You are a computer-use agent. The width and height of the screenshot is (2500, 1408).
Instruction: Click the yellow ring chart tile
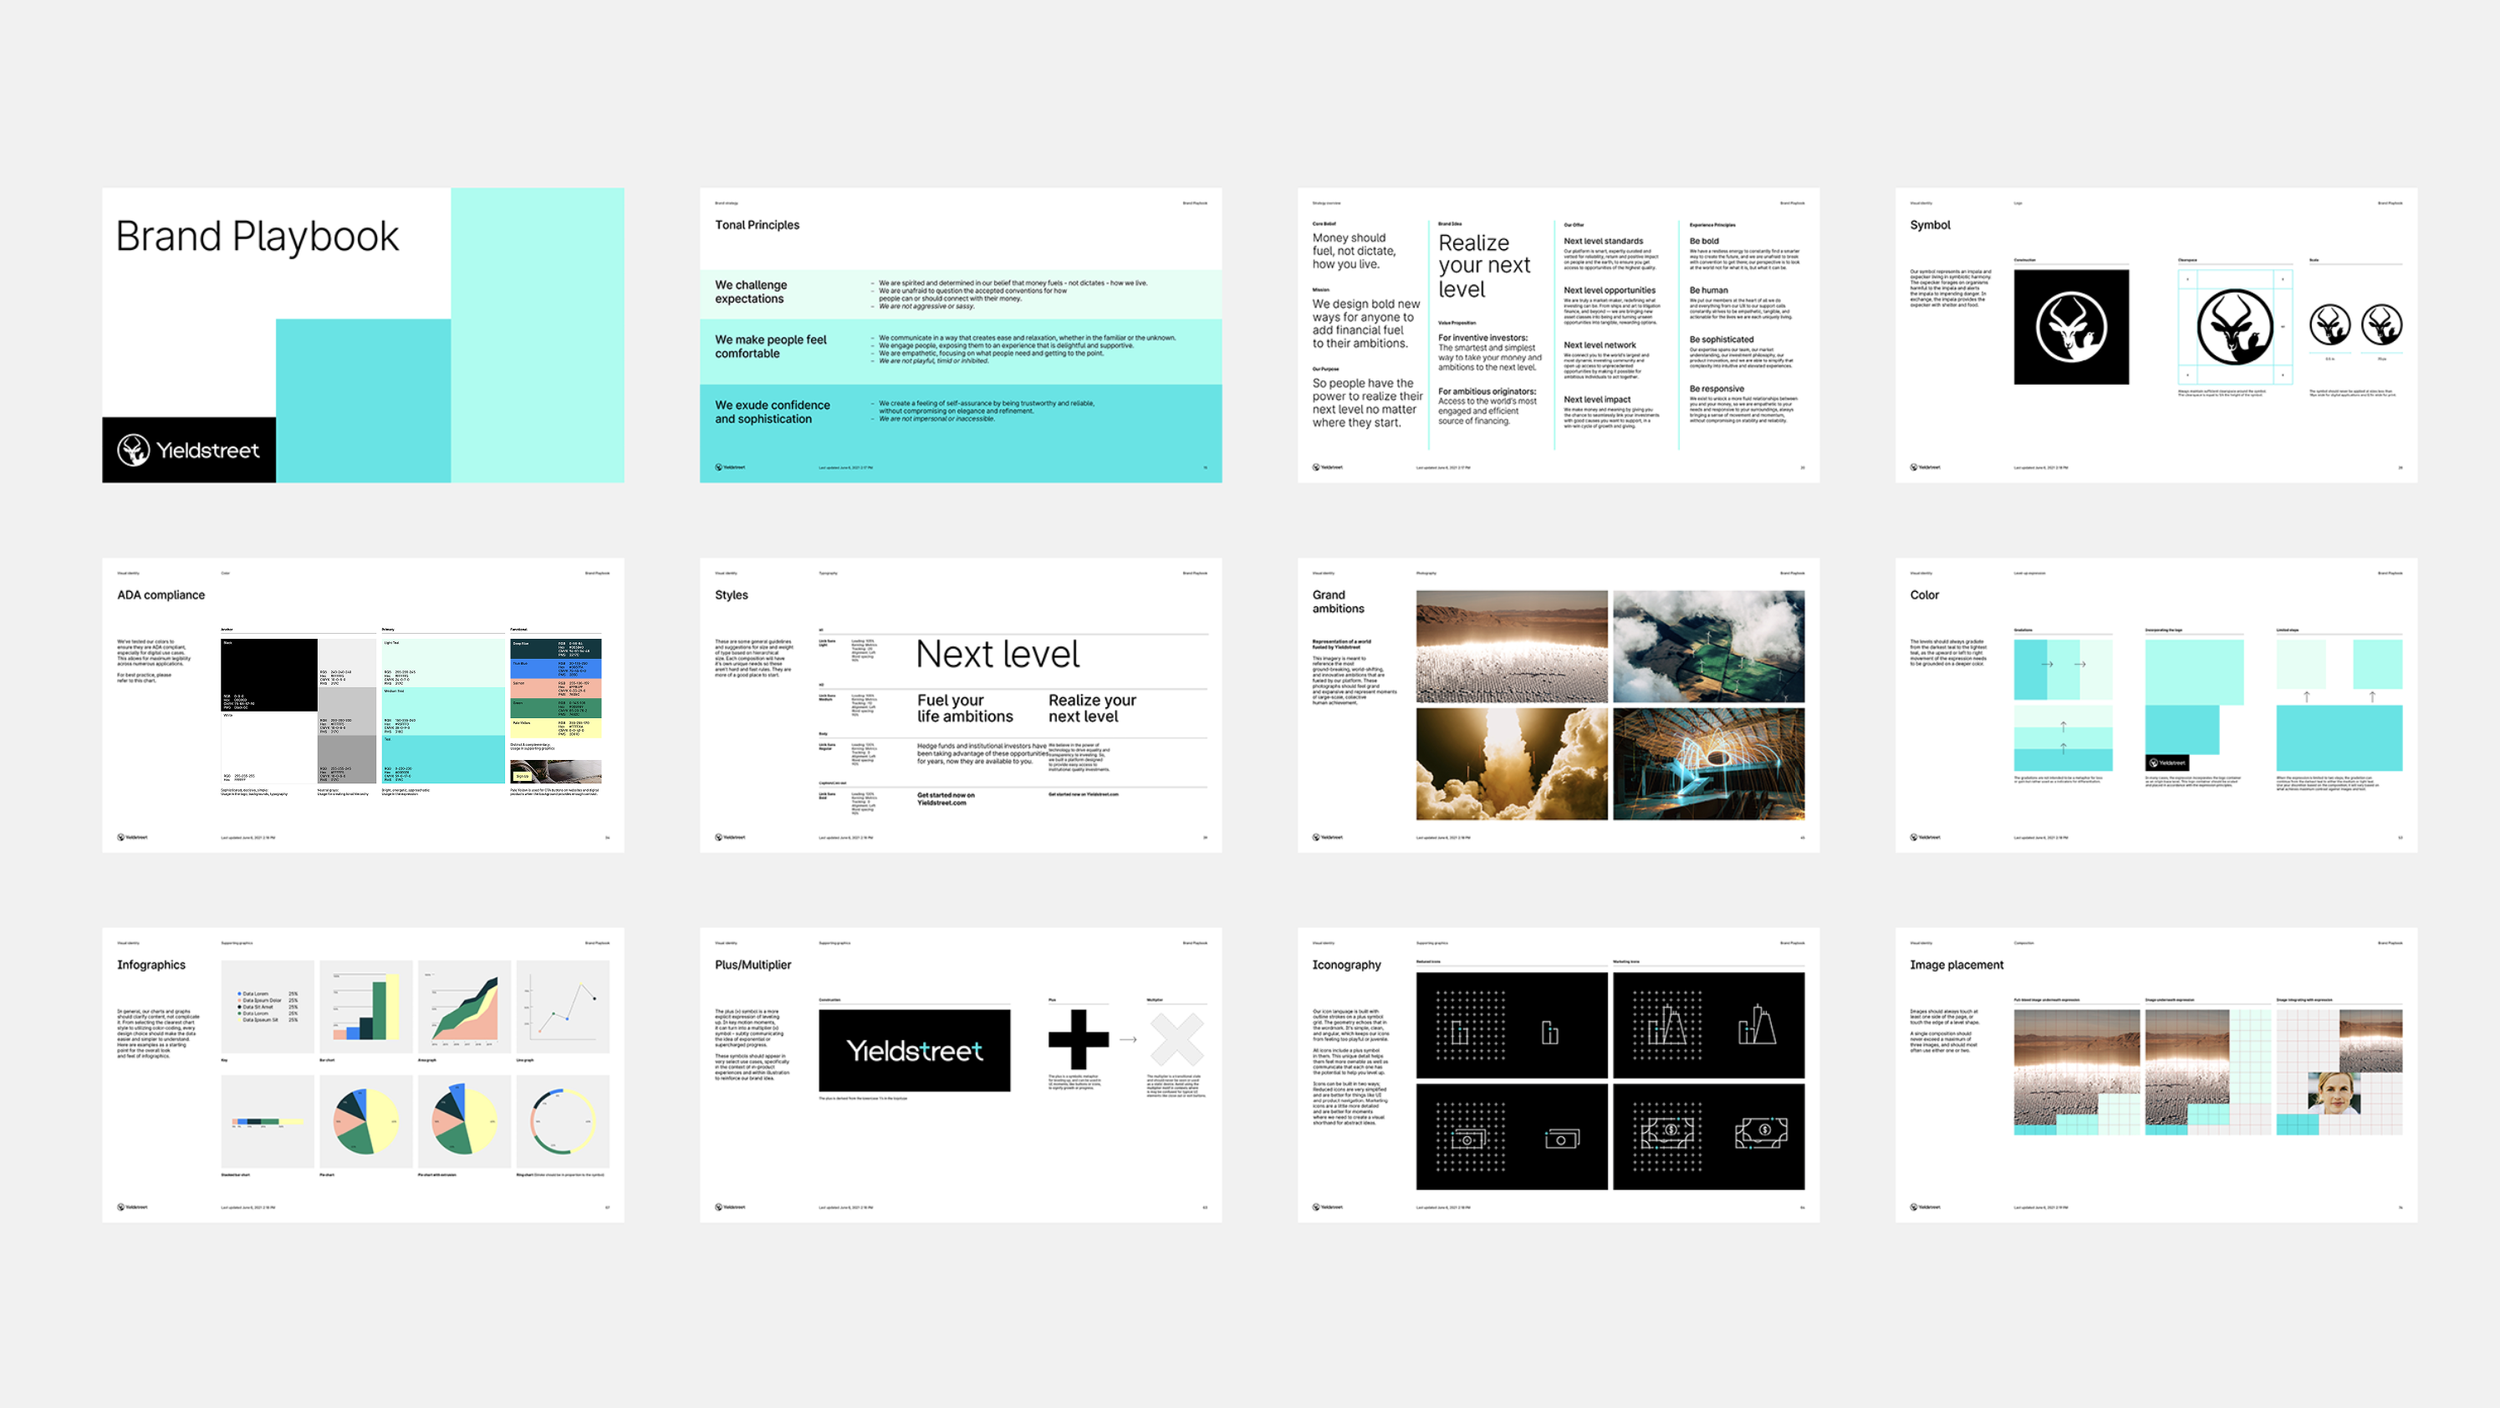click(563, 1121)
